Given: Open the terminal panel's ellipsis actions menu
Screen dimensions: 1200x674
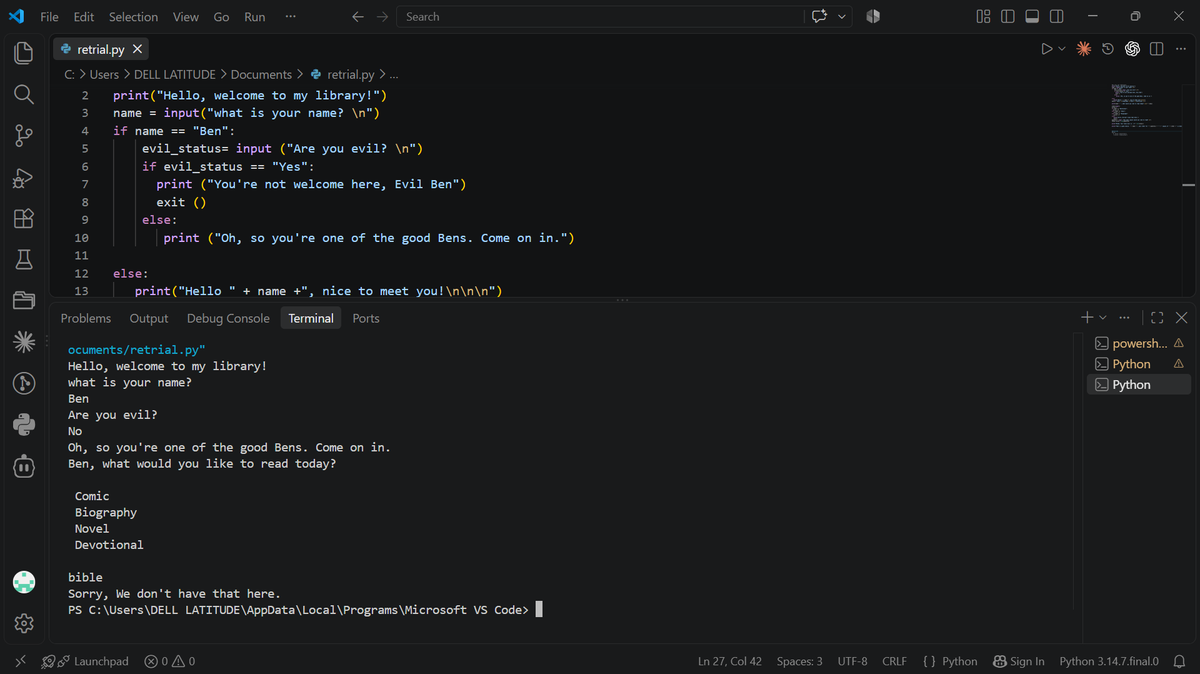Looking at the screenshot, I should [1124, 318].
